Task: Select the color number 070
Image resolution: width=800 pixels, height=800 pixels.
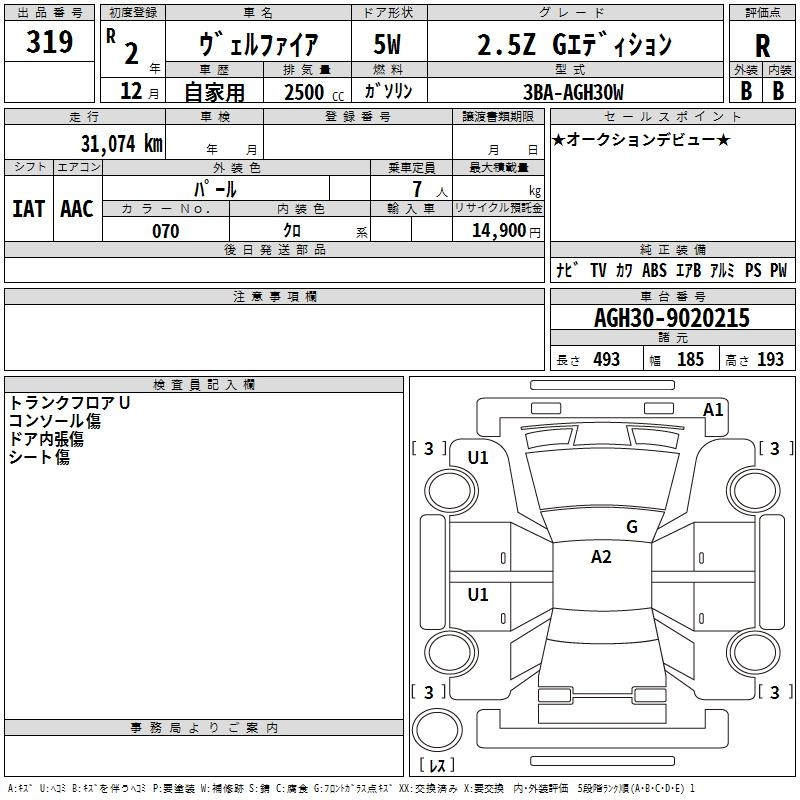Action: (x=166, y=231)
